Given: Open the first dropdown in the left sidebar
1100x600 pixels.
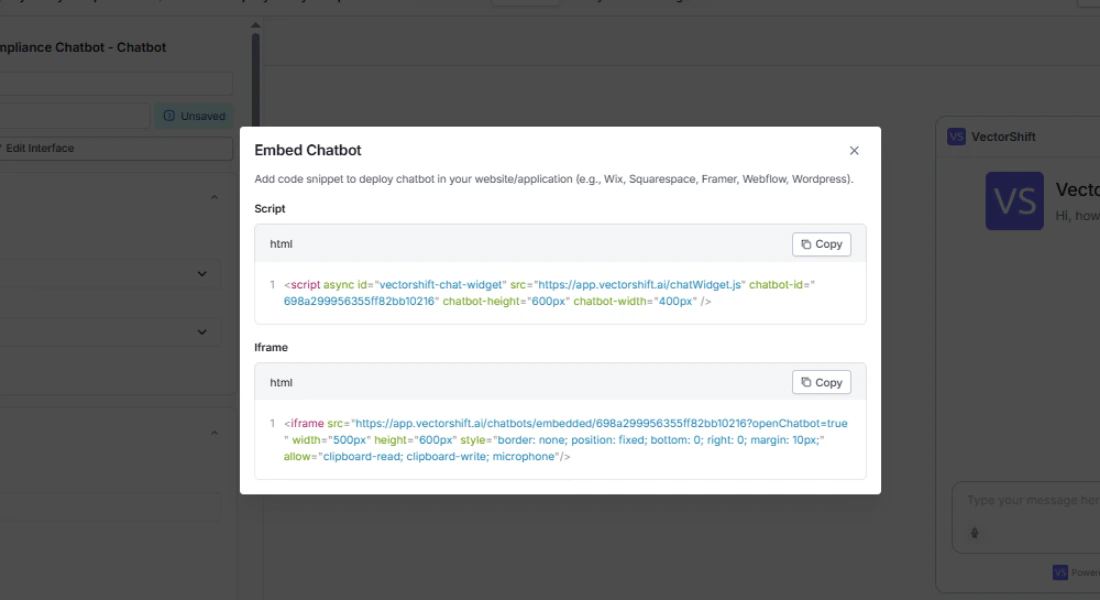Looking at the screenshot, I should click(x=203, y=273).
